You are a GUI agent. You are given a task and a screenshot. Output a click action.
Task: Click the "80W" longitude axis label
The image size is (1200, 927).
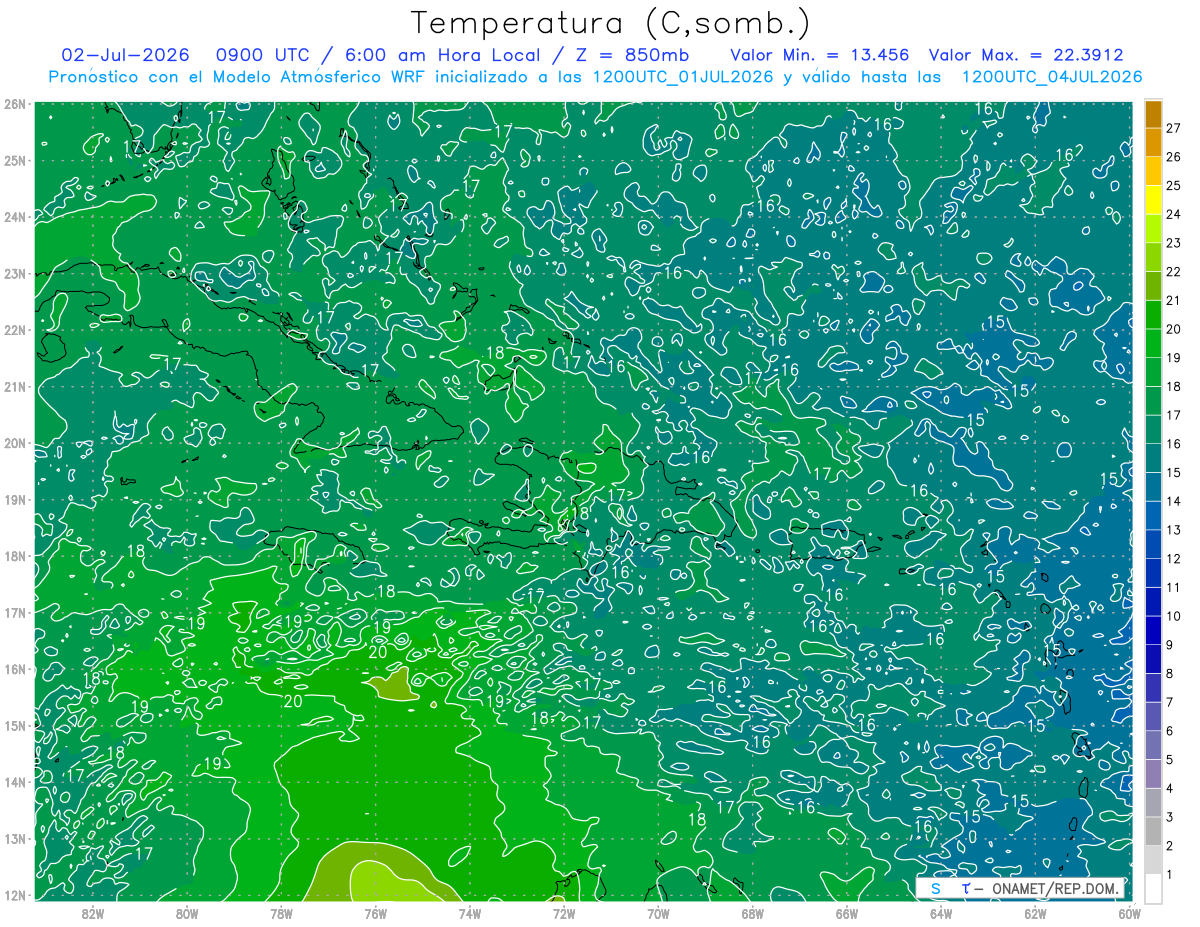(186, 913)
